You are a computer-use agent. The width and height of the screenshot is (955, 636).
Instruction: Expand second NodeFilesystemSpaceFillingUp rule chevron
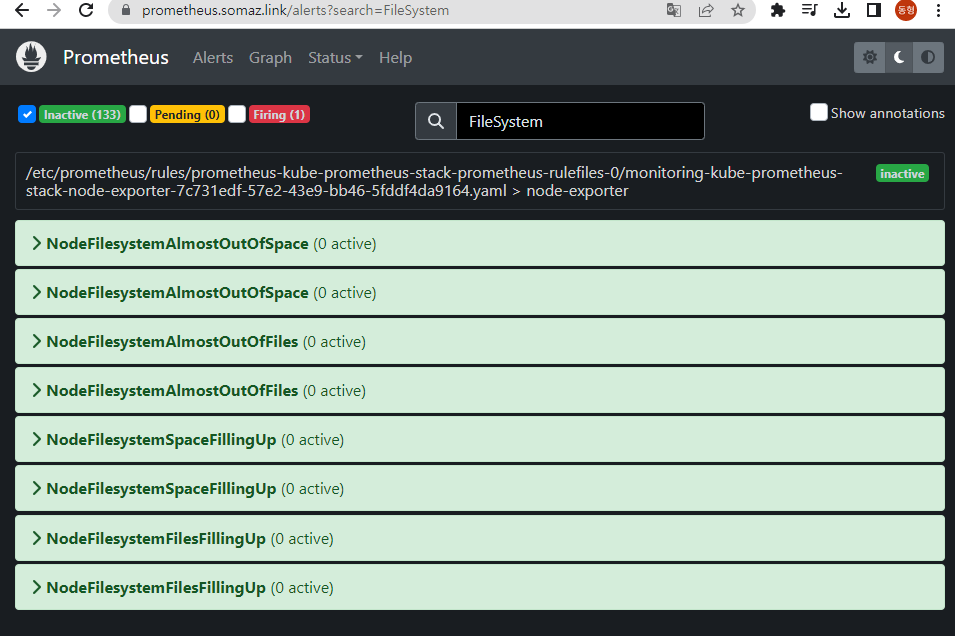click(37, 489)
